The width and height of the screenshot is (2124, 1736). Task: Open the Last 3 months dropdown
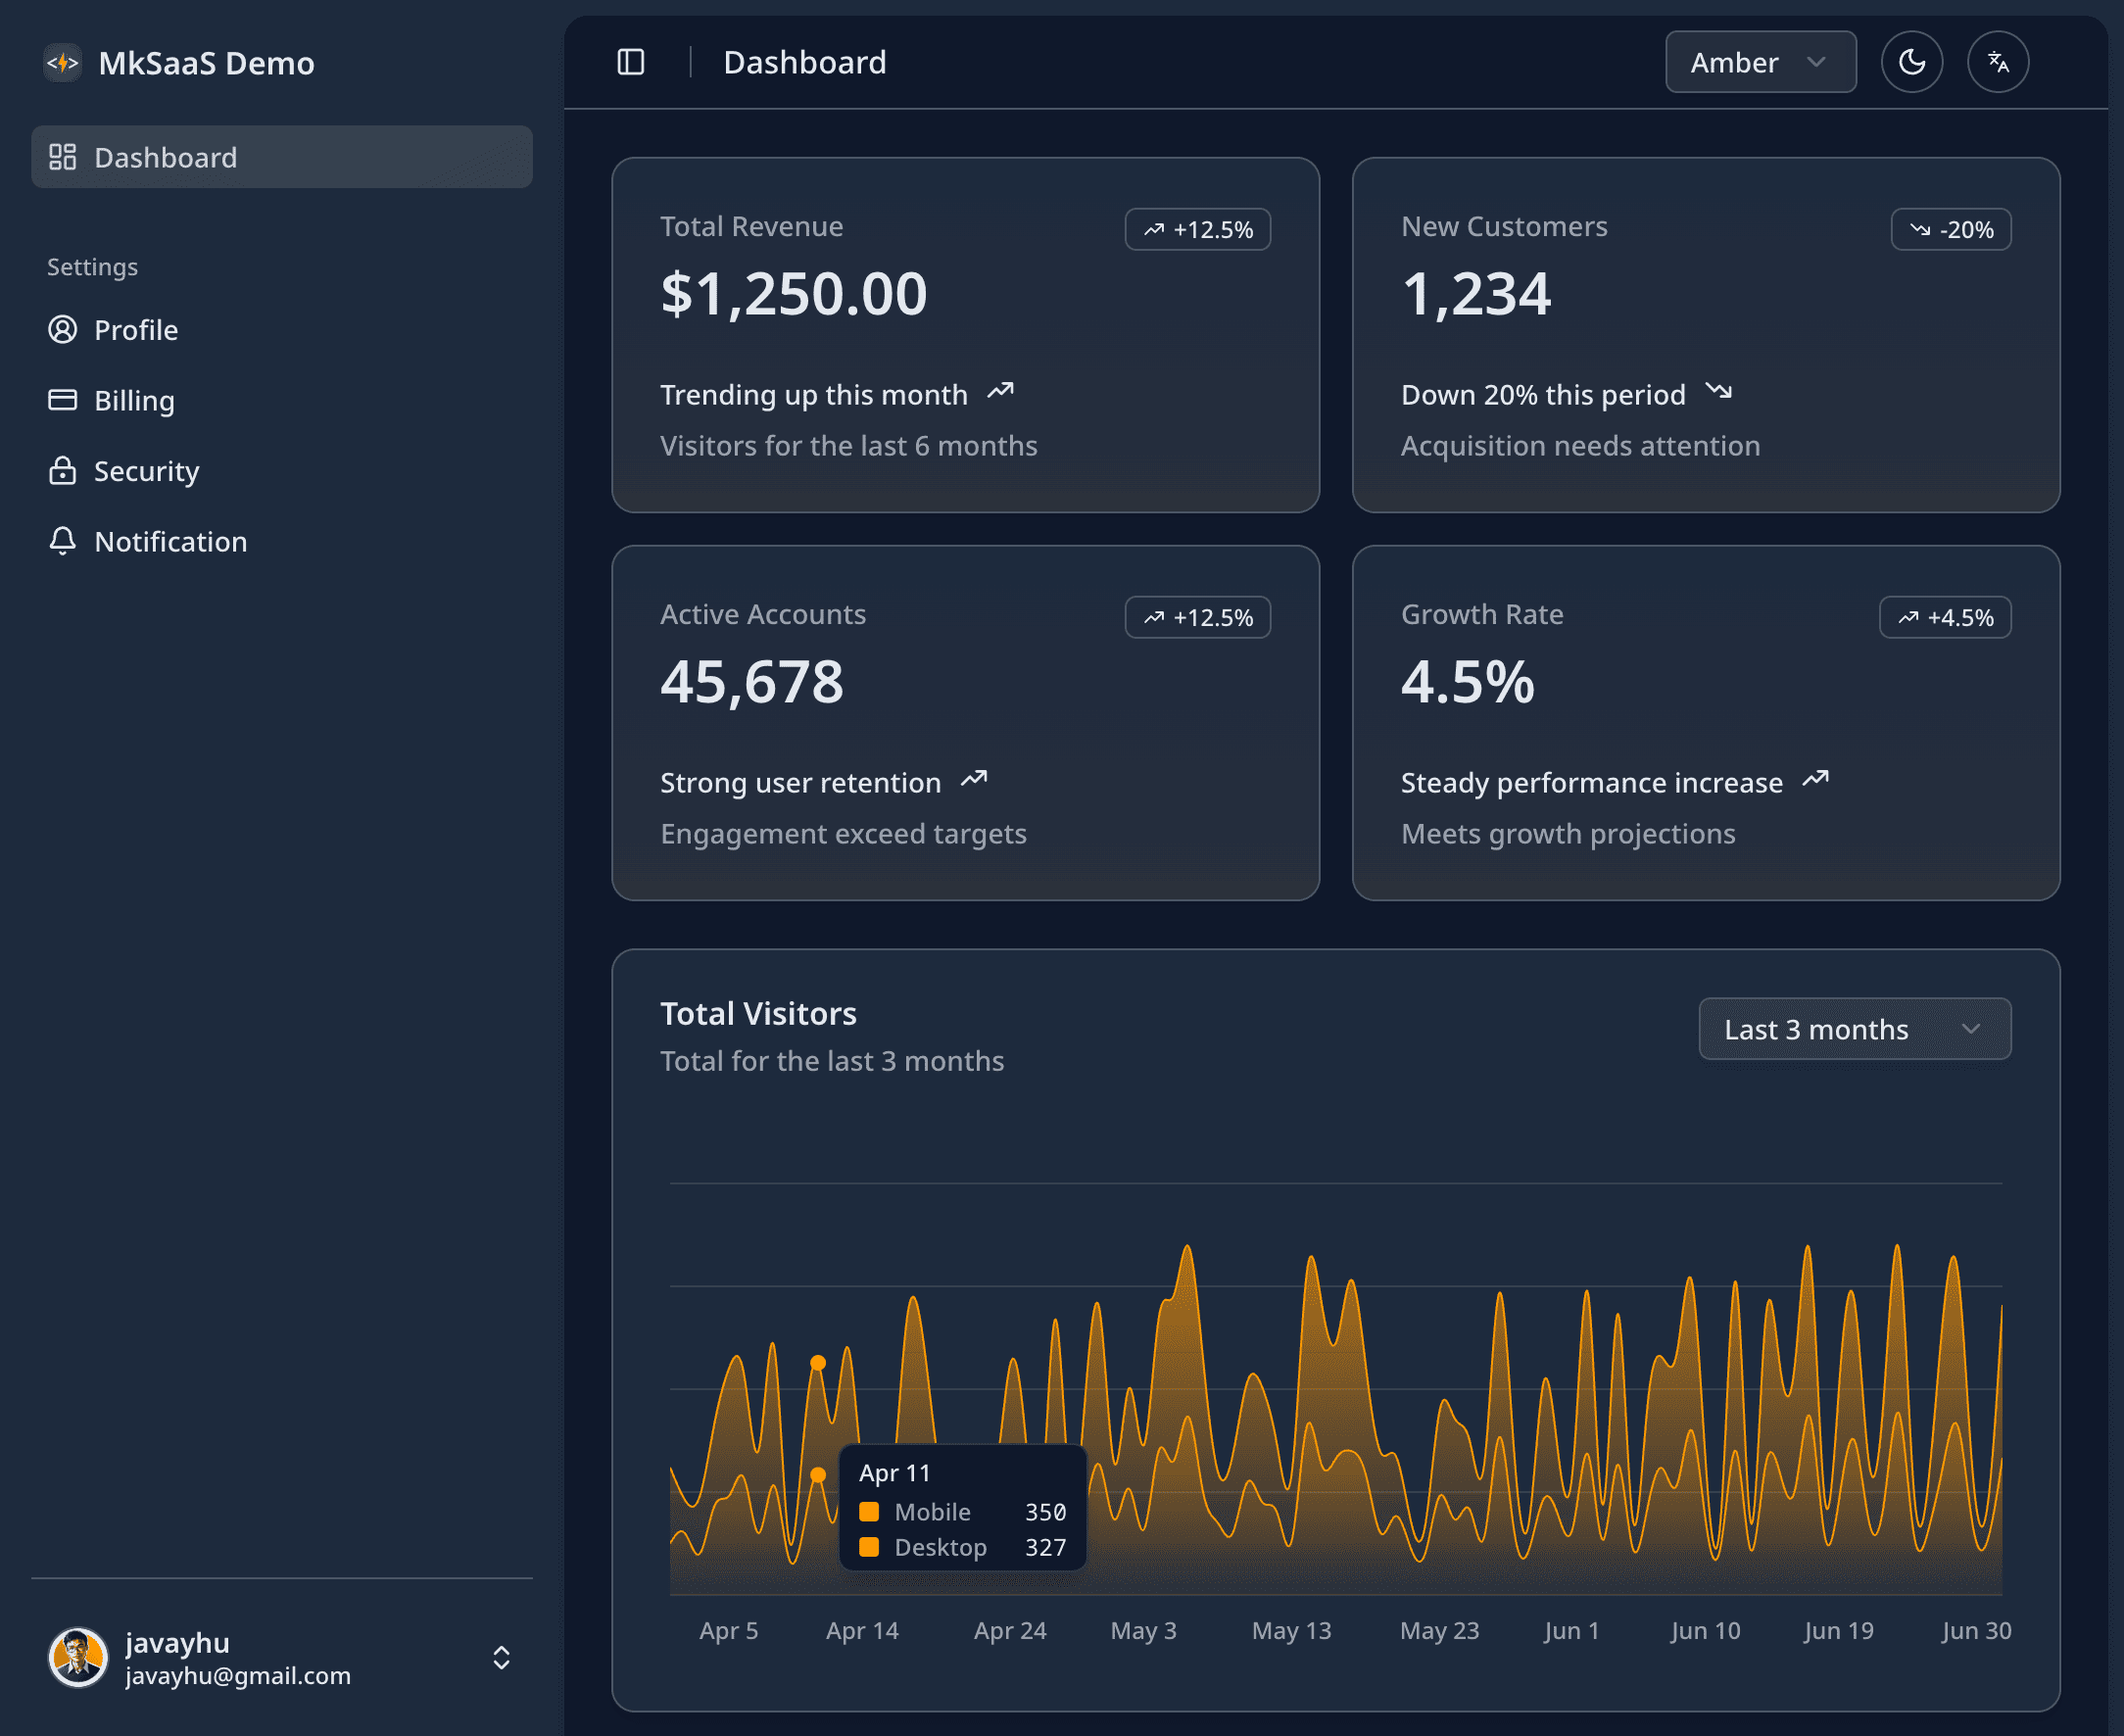coord(1854,1029)
